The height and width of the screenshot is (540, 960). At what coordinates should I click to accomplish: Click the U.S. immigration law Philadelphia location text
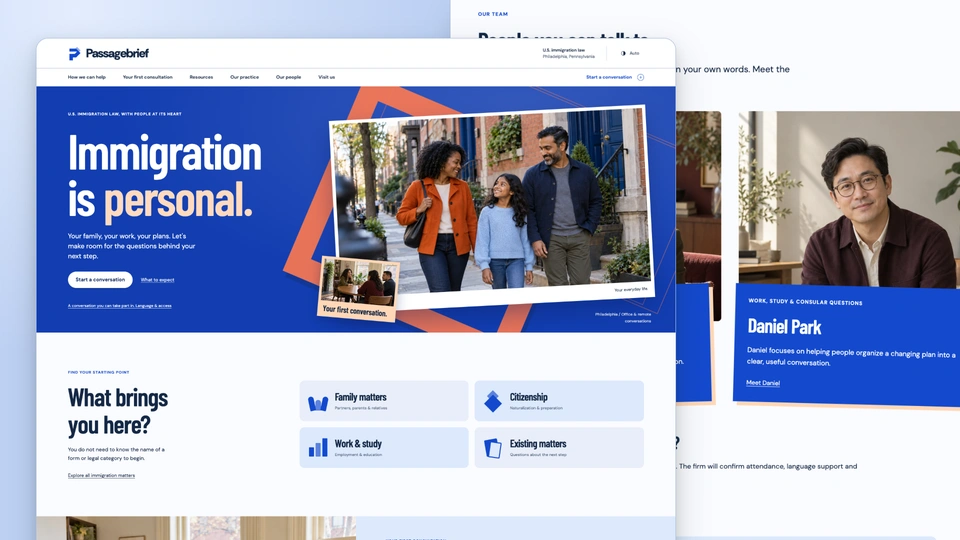point(568,53)
